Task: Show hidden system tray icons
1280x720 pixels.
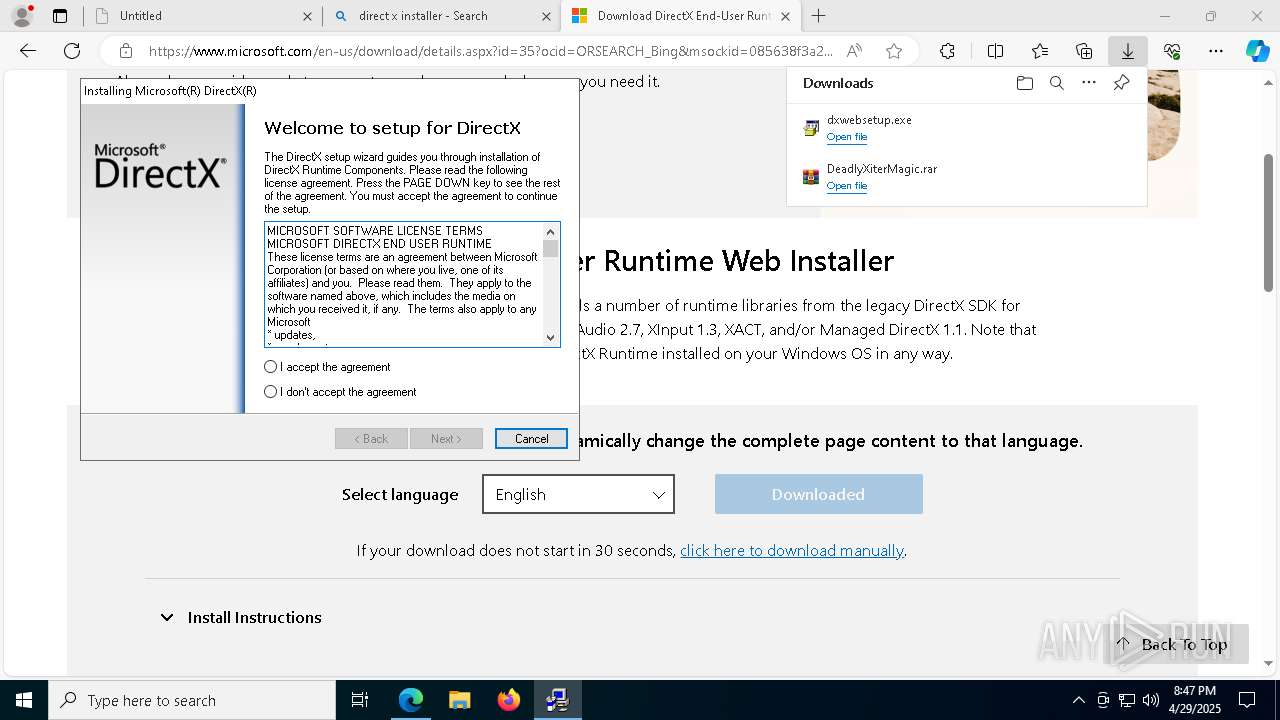Action: point(1078,700)
